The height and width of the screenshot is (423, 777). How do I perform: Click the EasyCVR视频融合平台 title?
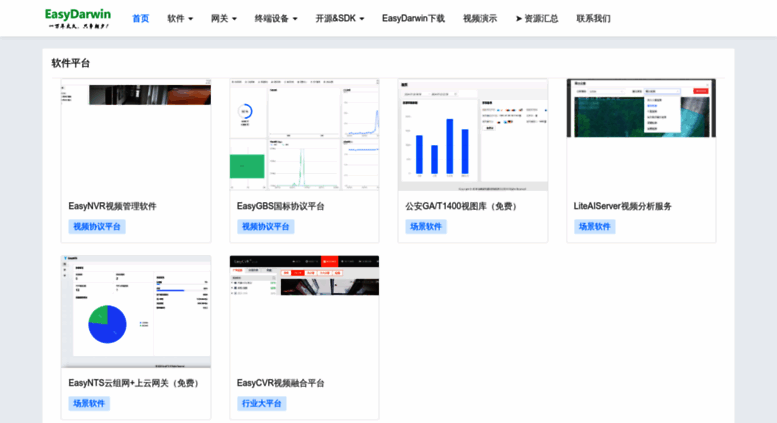(280, 383)
